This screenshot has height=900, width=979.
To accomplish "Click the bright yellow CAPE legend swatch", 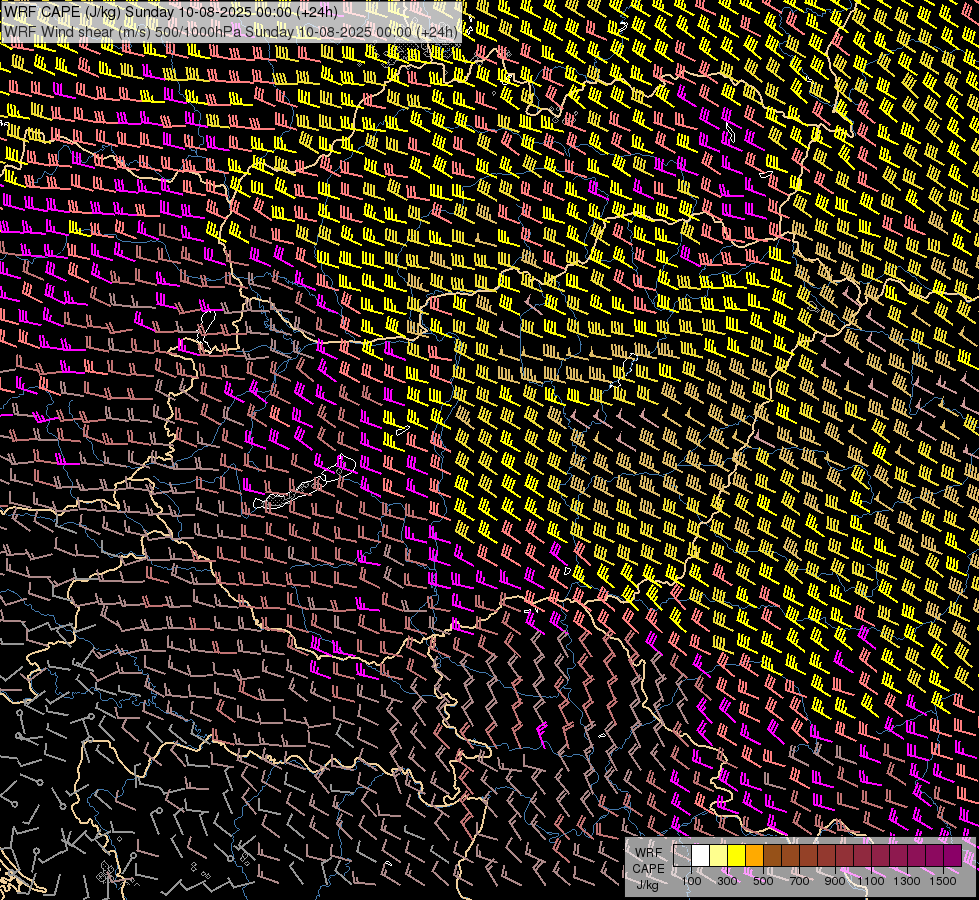I will point(737,856).
